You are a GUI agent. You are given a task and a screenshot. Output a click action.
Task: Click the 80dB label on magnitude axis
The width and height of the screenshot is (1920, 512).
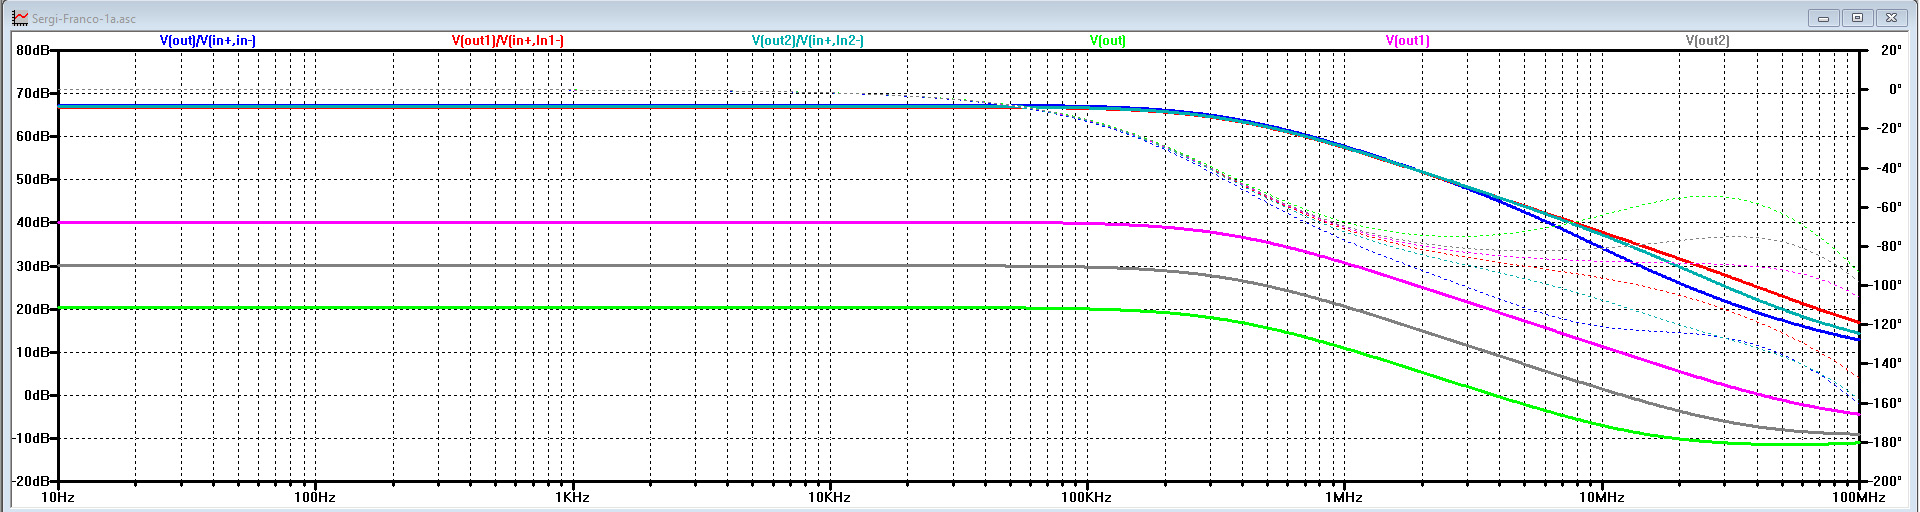click(x=32, y=50)
